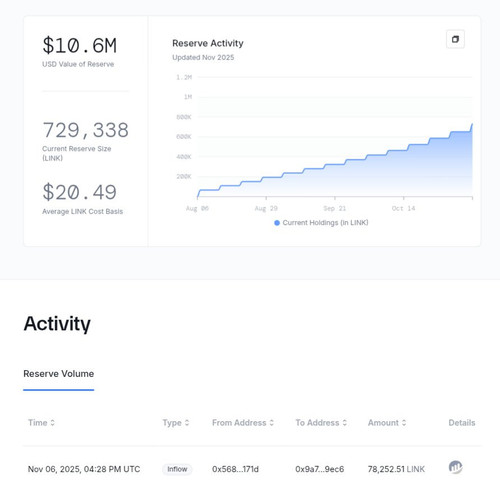Click the Nov 06, 2025 timestamp cell
The image size is (500, 488).
pos(84,469)
